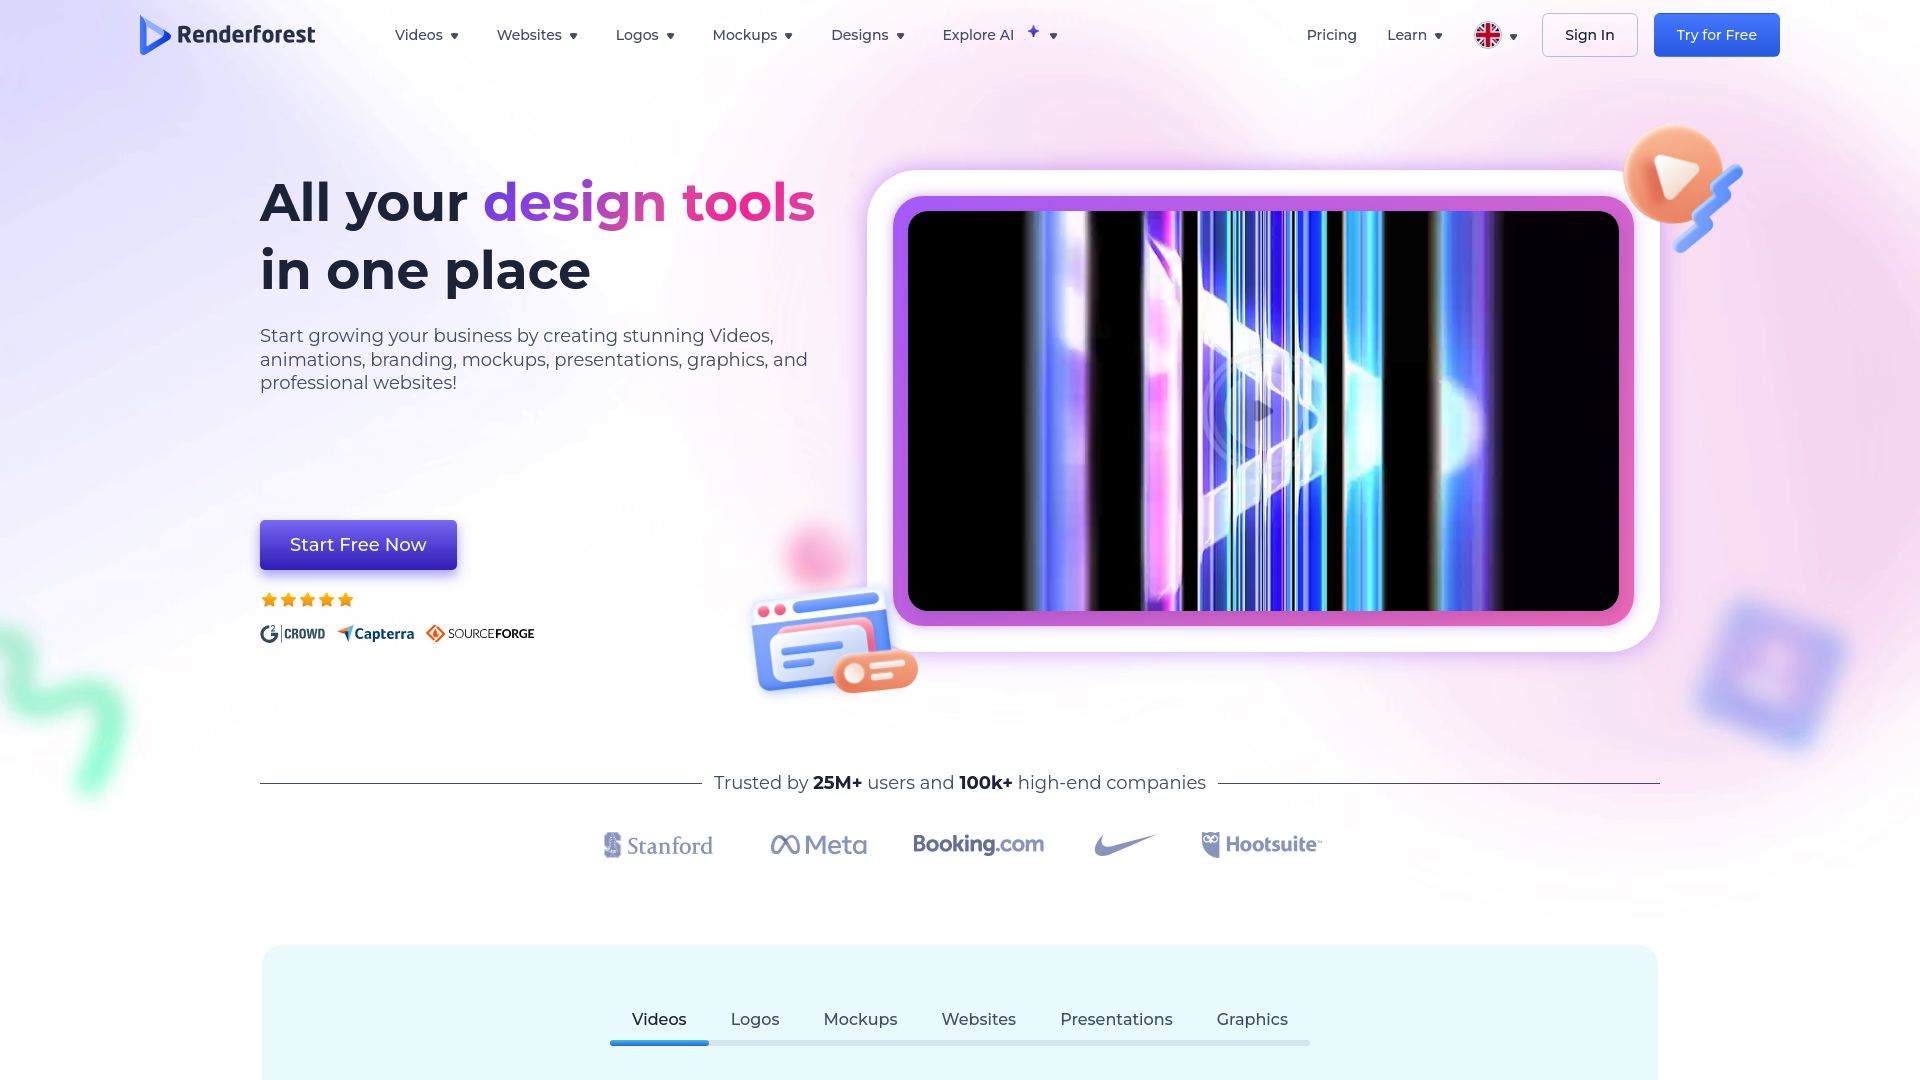The height and width of the screenshot is (1080, 1920).
Task: Select the Mockups tab below hero
Action: pyautogui.click(x=860, y=1018)
